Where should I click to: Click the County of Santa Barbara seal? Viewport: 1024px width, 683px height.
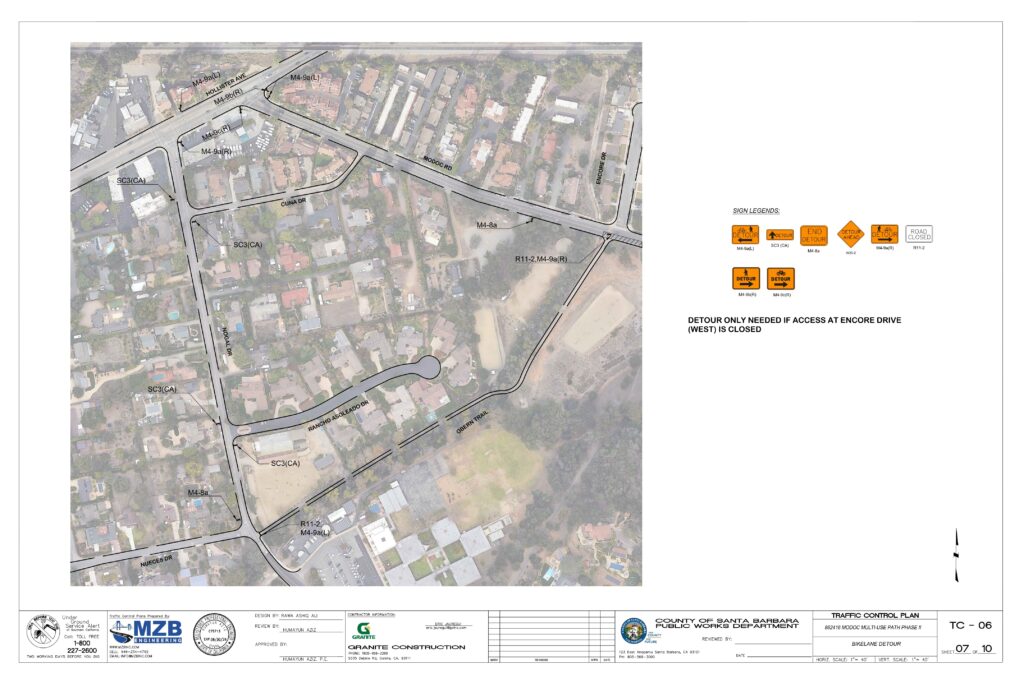632,630
